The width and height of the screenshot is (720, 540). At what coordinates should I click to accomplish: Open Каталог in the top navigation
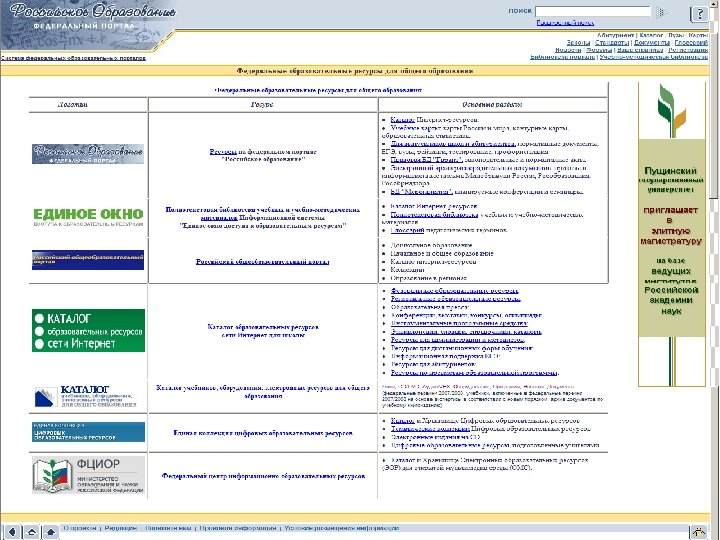pos(651,35)
